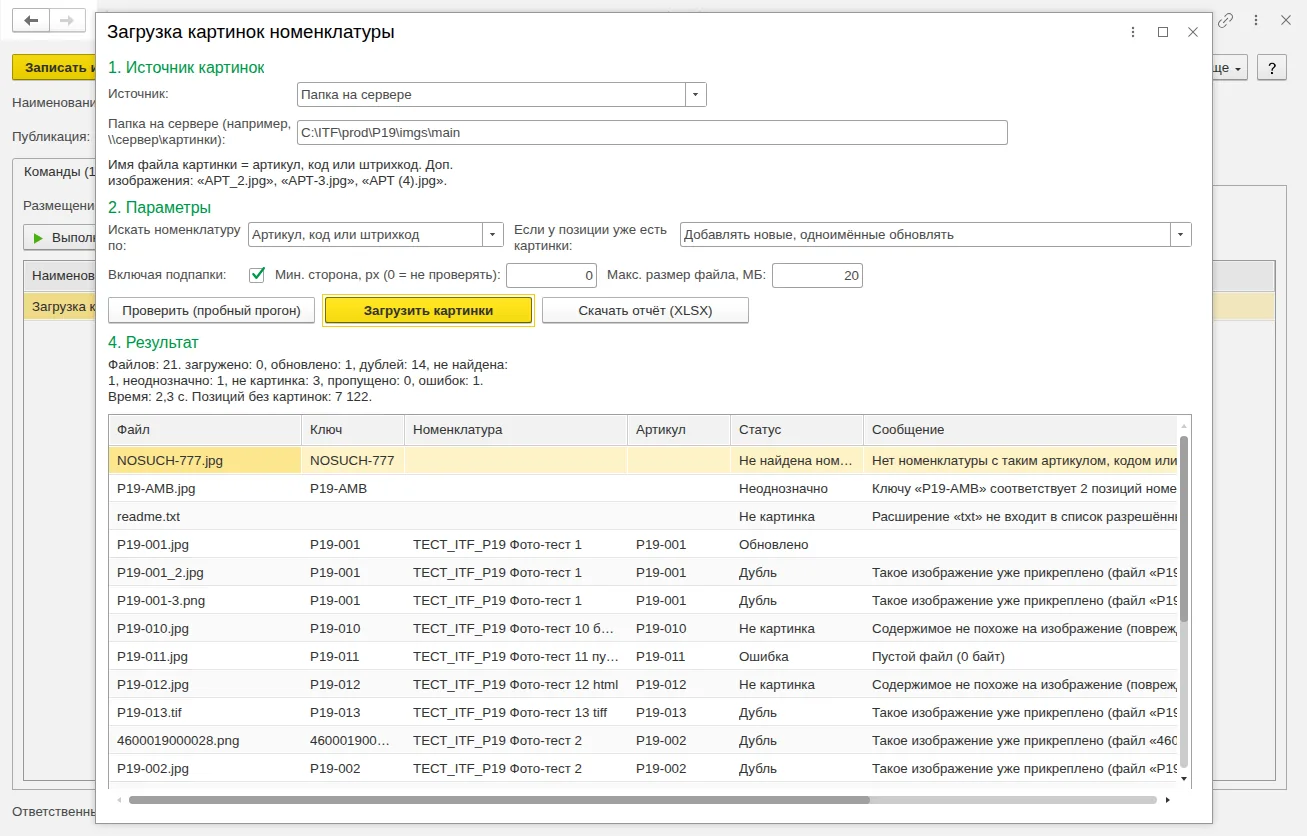Select the 'P19-AMB.jpg' file cell

point(205,488)
